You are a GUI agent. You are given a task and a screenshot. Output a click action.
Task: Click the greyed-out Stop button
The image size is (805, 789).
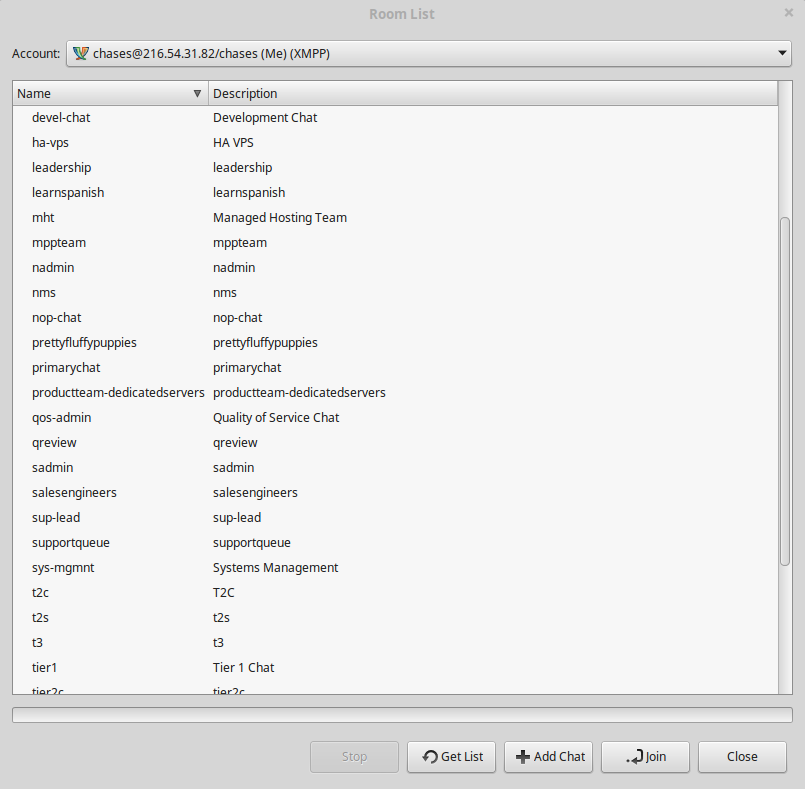[354, 757]
